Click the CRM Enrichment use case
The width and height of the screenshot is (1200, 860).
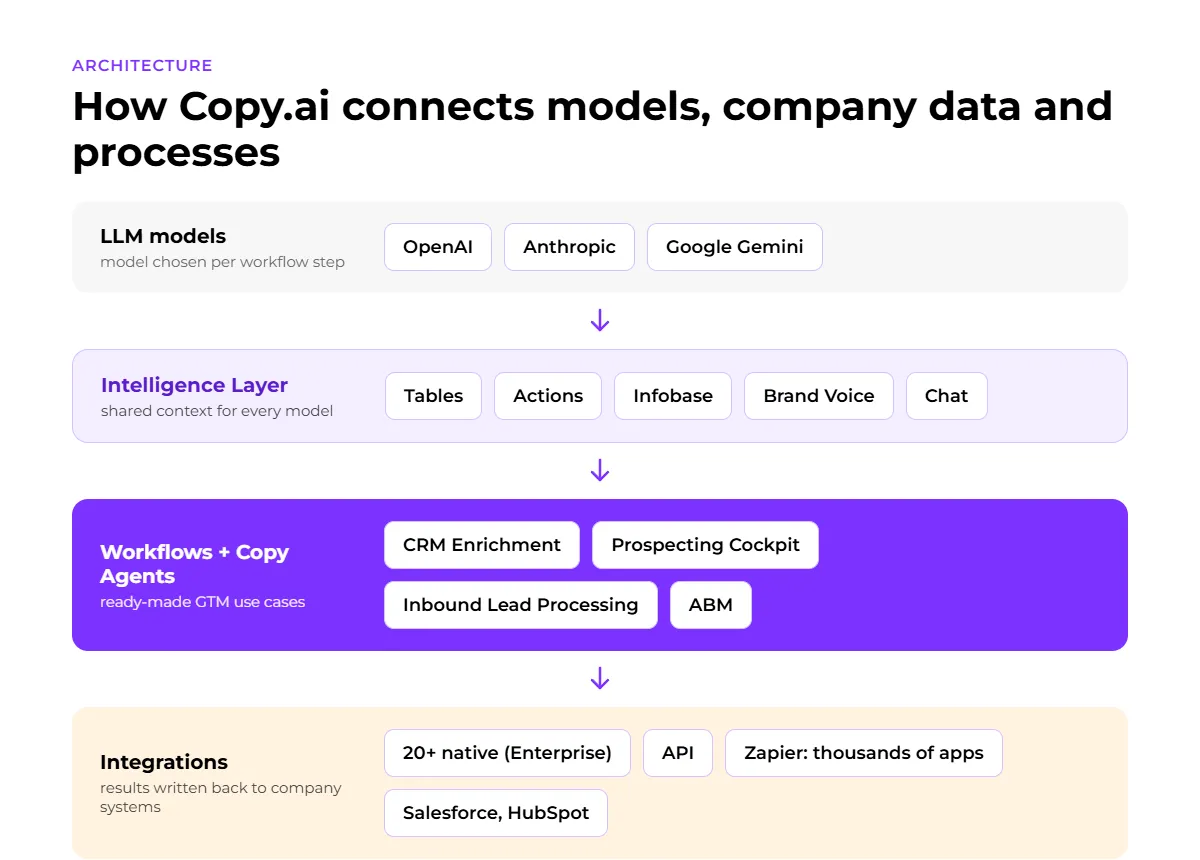pyautogui.click(x=482, y=545)
